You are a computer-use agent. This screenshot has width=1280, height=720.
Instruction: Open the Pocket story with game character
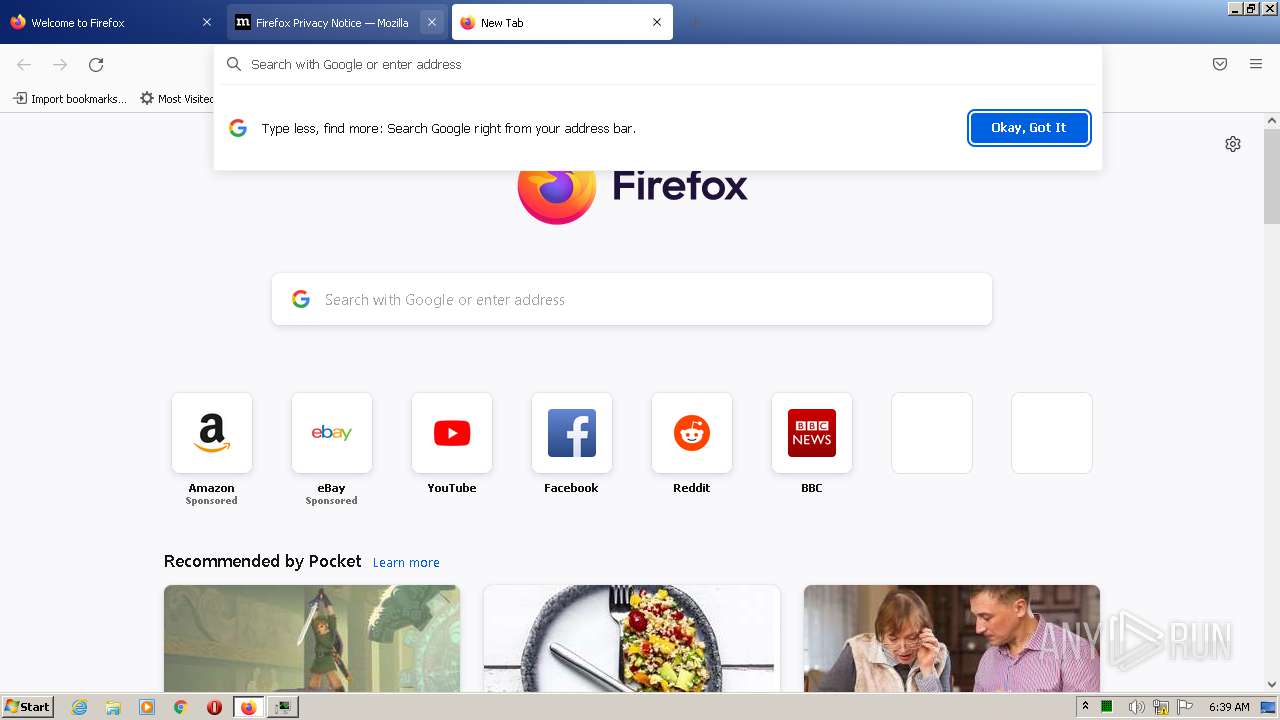312,639
